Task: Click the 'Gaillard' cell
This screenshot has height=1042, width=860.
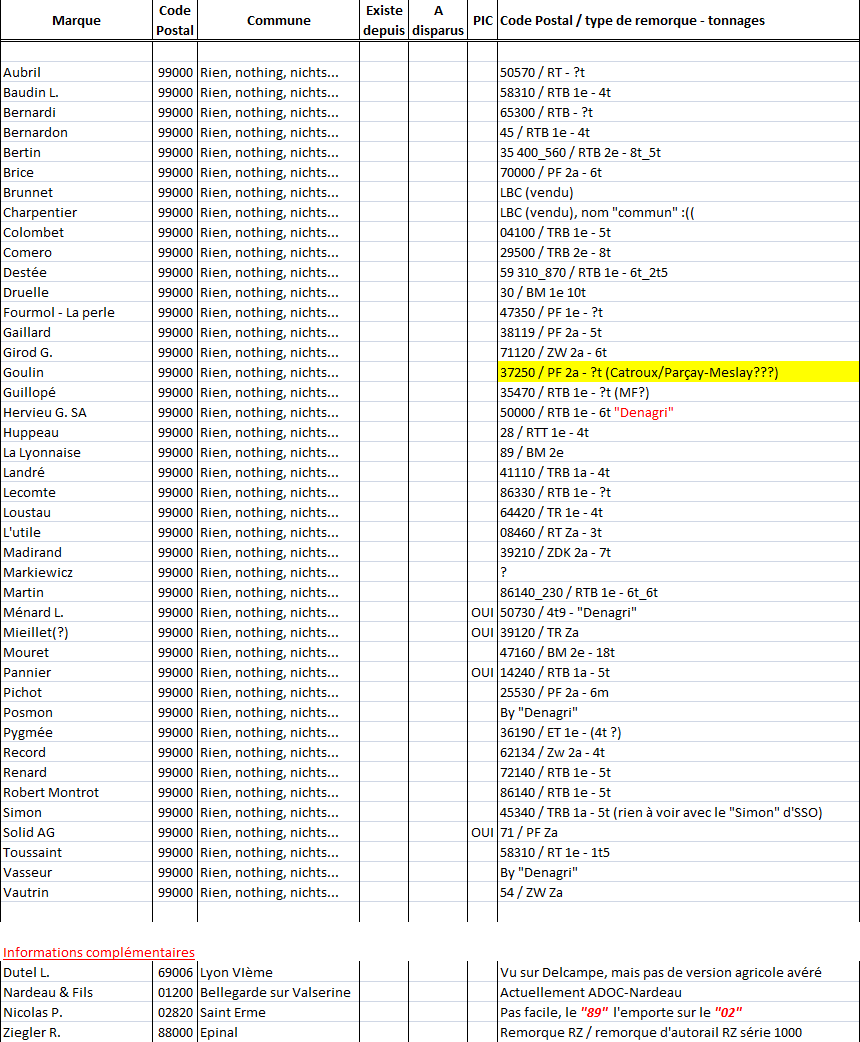Action: (x=76, y=332)
